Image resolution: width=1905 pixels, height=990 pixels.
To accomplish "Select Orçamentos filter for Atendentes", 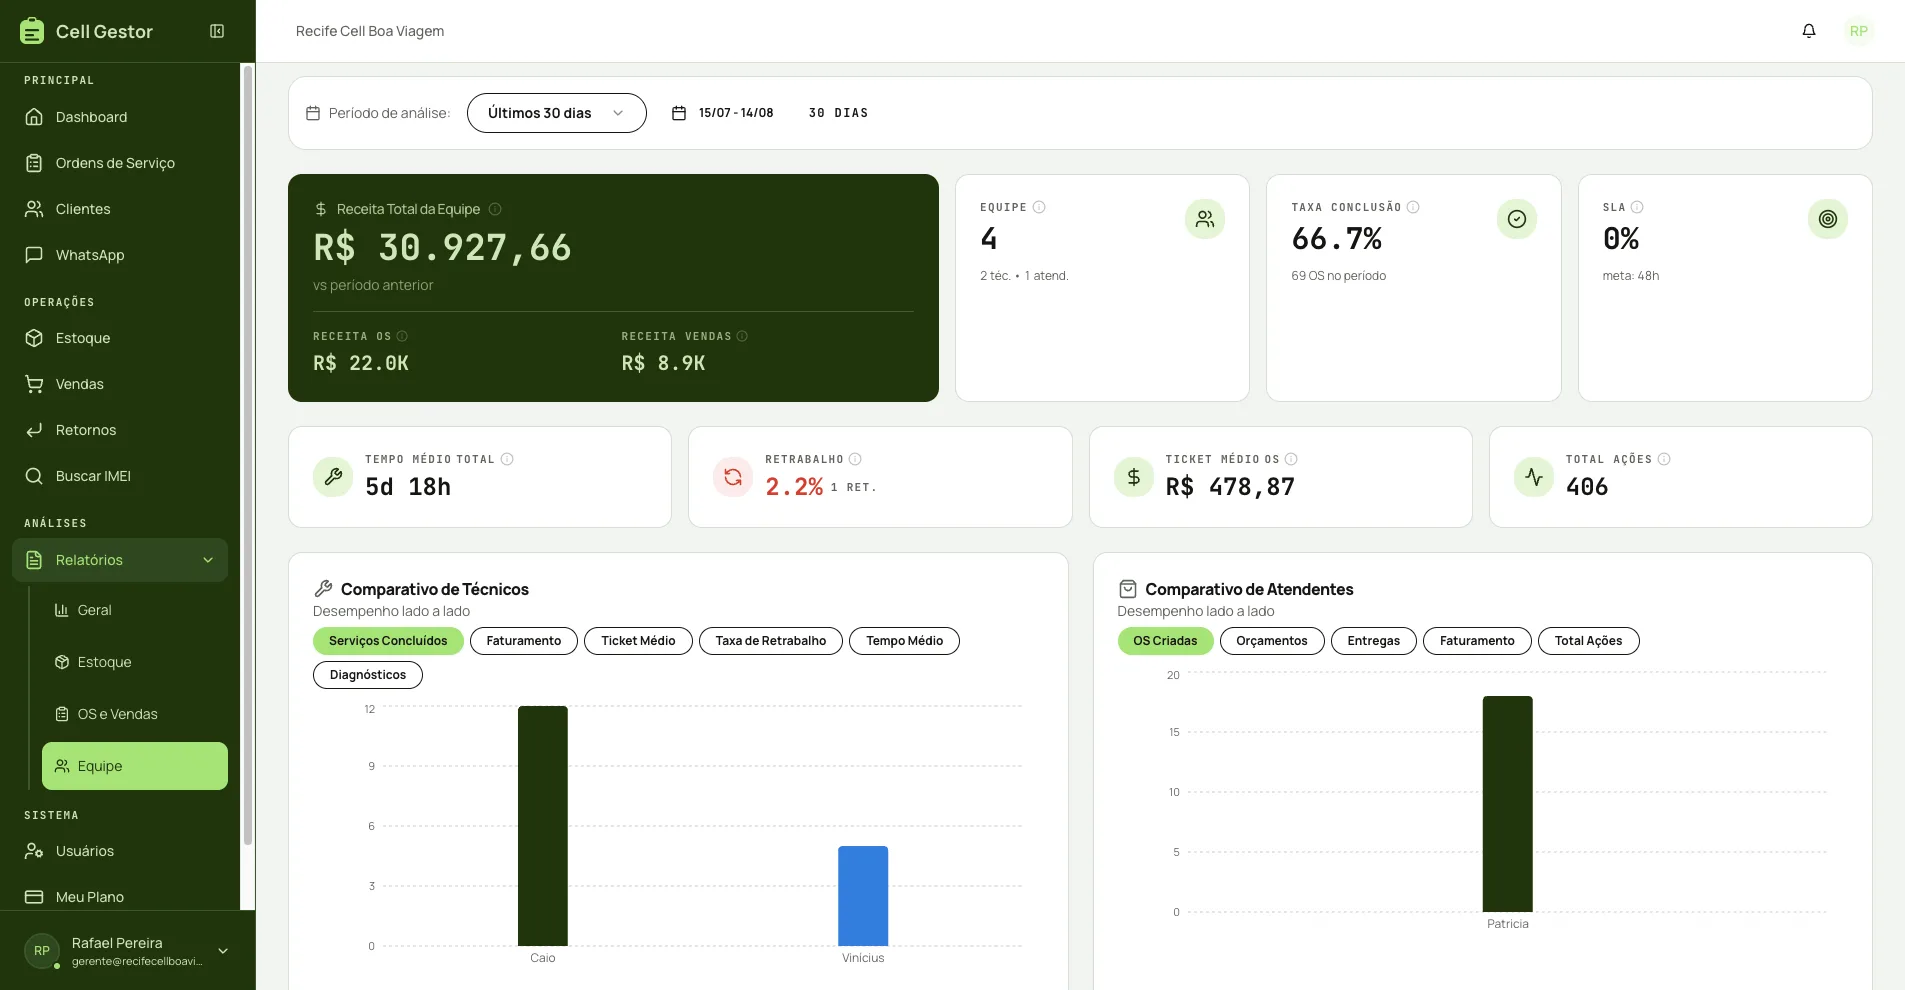I will [1272, 641].
